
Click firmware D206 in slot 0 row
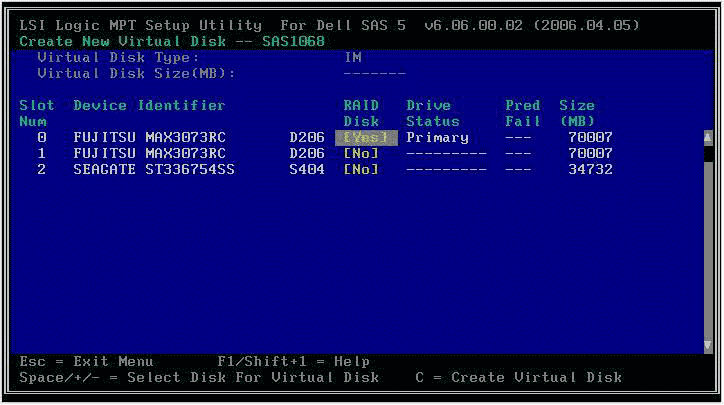click(x=307, y=138)
